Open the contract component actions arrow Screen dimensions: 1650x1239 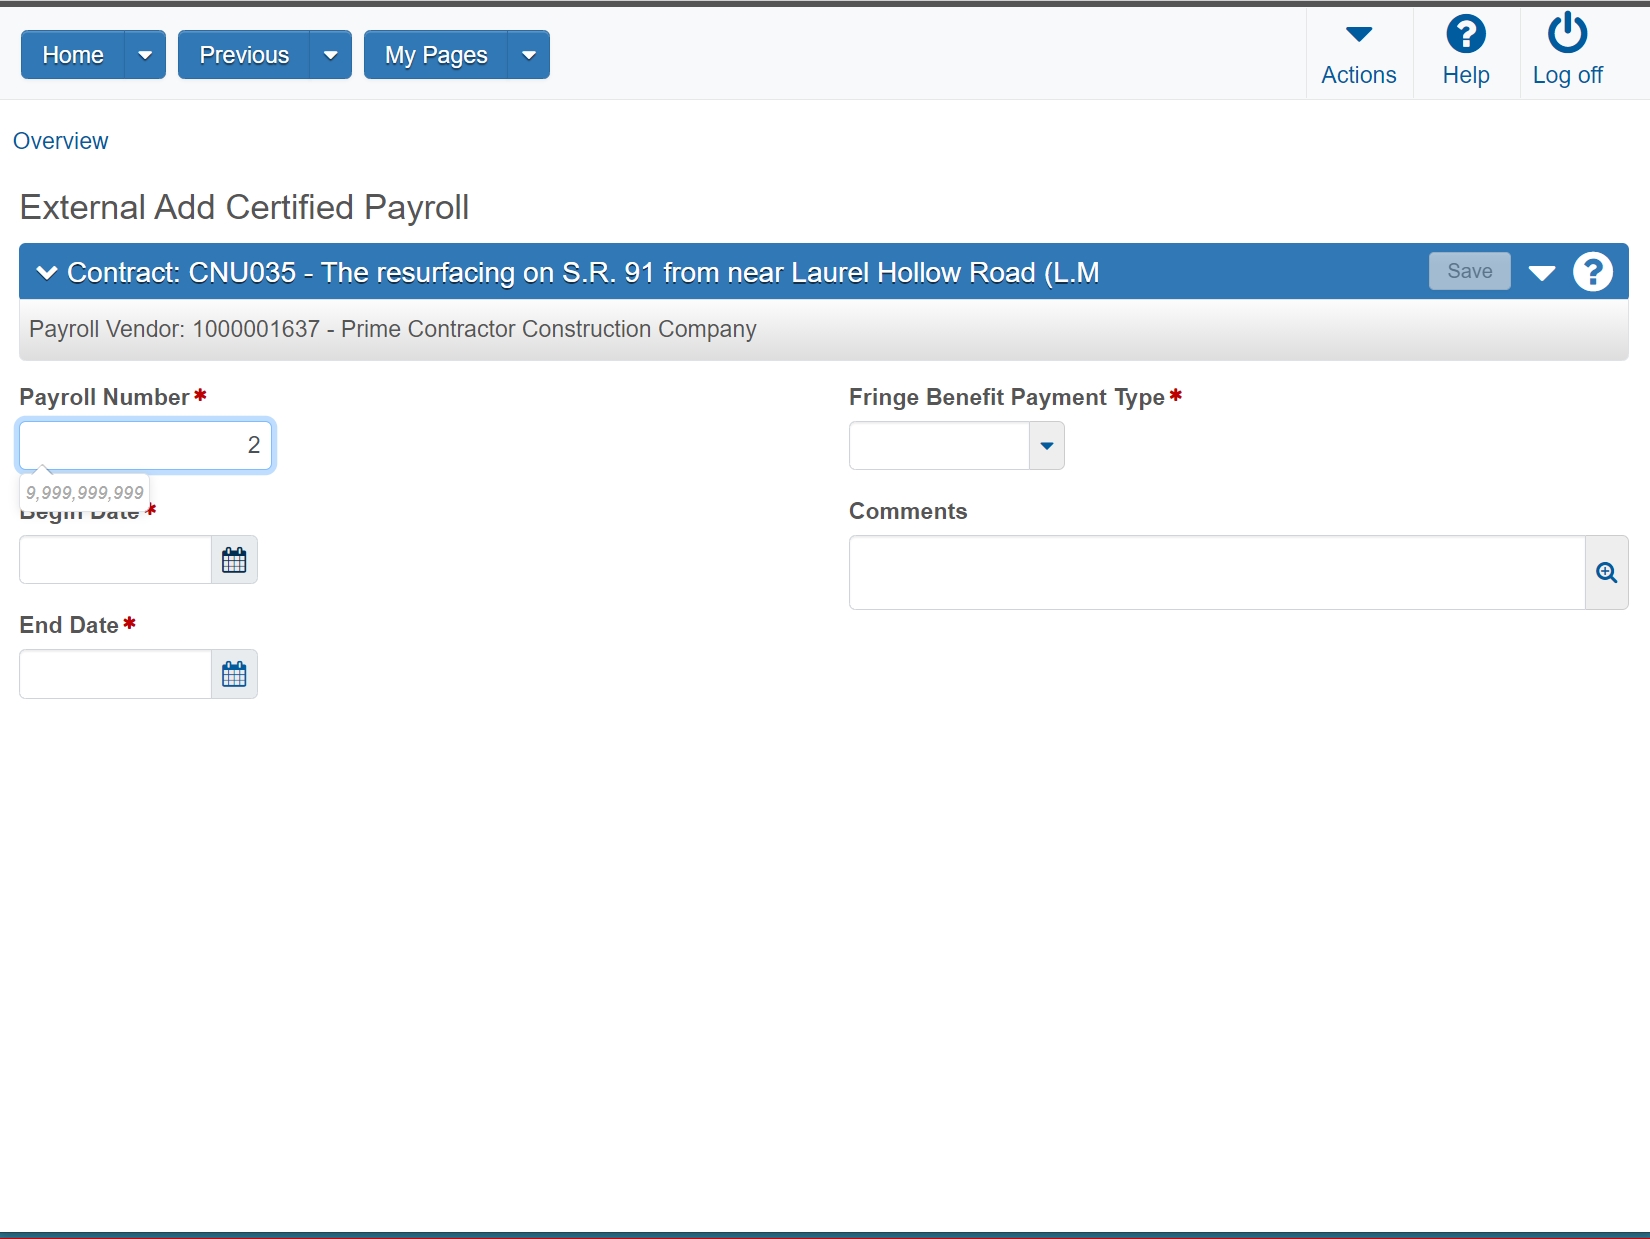[x=1541, y=273]
